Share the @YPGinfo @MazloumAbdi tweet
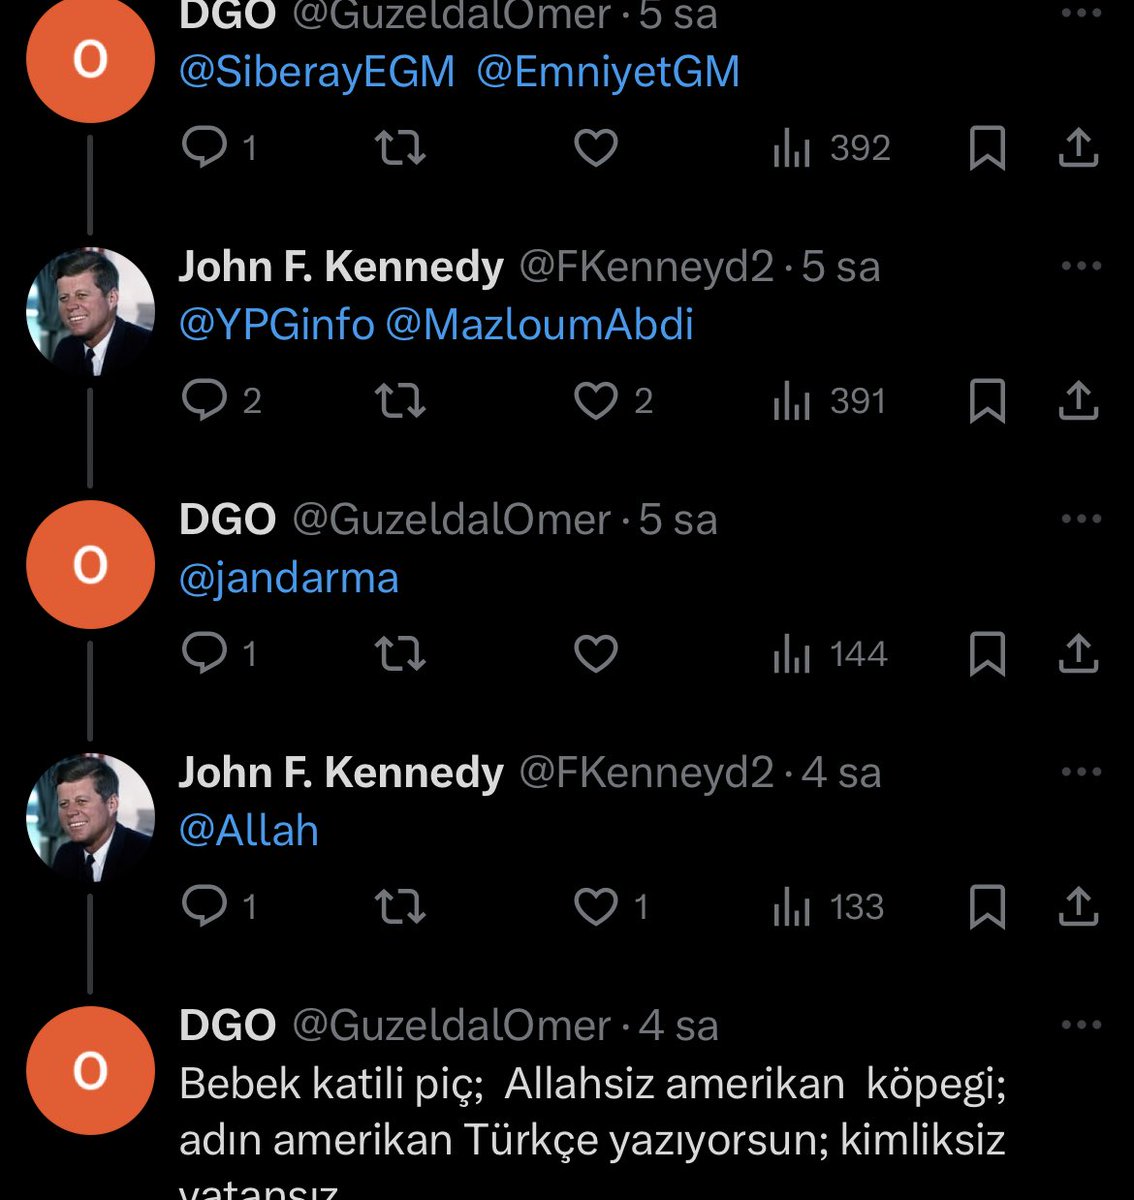 tap(1078, 401)
